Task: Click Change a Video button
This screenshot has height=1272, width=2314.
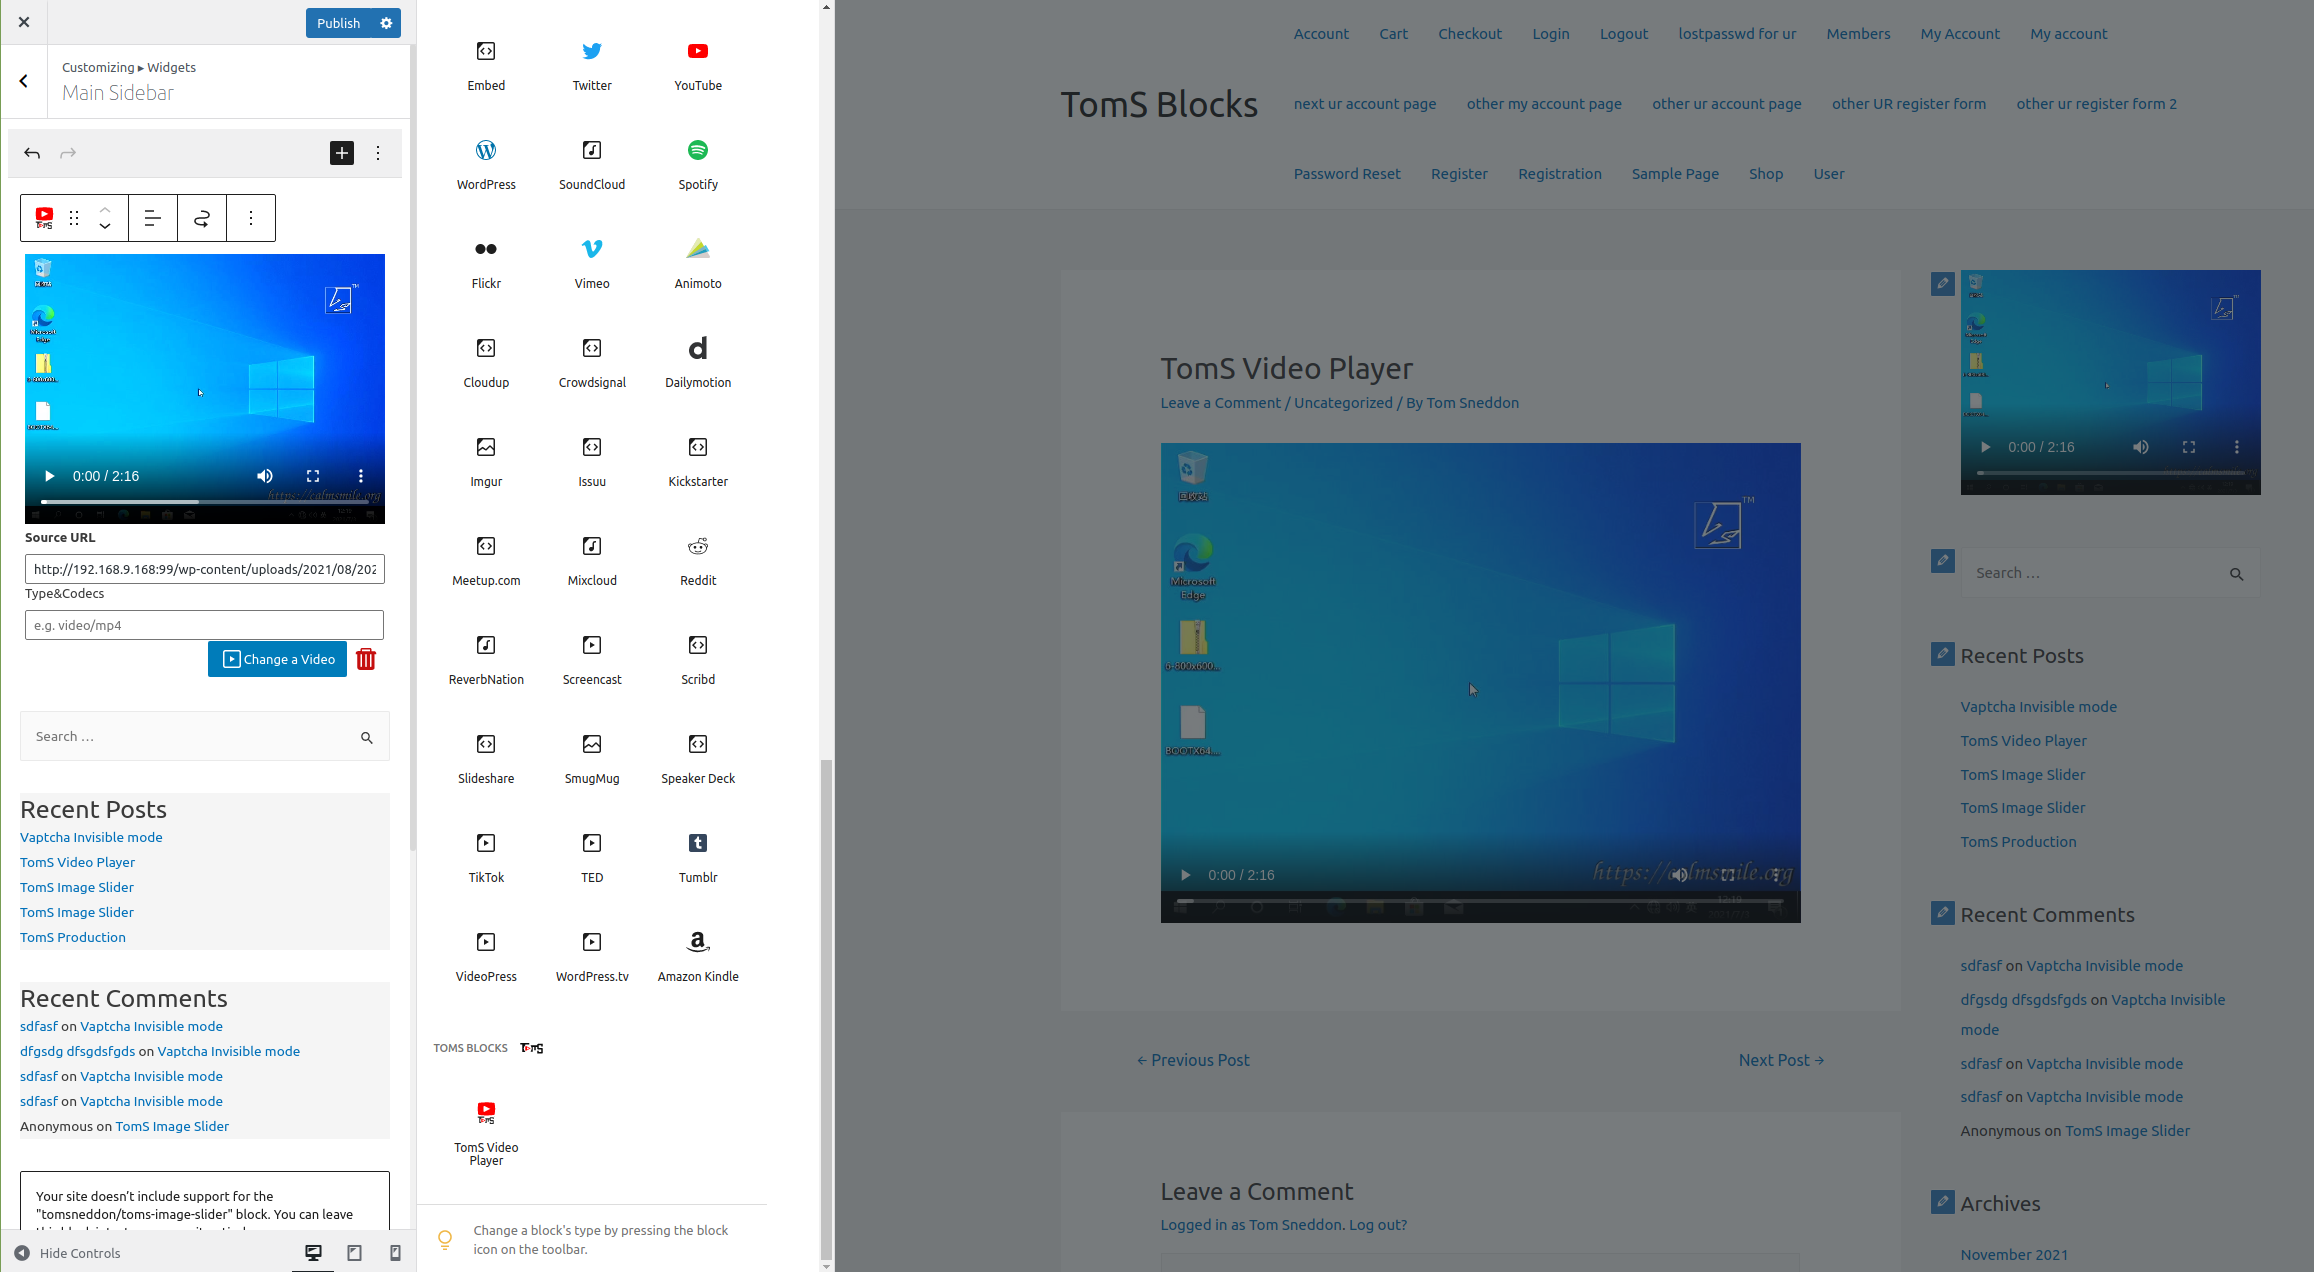Action: (279, 659)
